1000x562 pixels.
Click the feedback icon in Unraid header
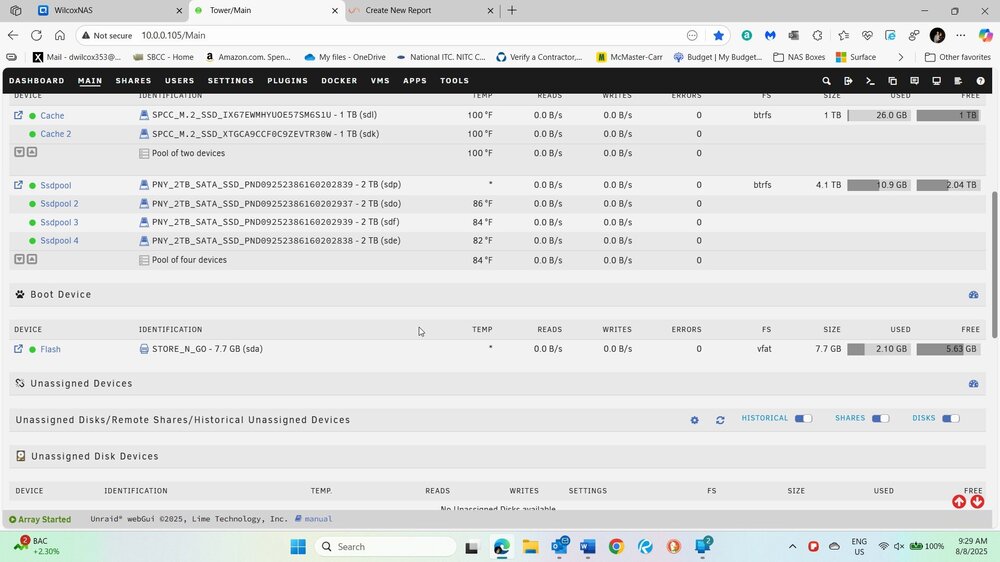pyautogui.click(x=915, y=81)
